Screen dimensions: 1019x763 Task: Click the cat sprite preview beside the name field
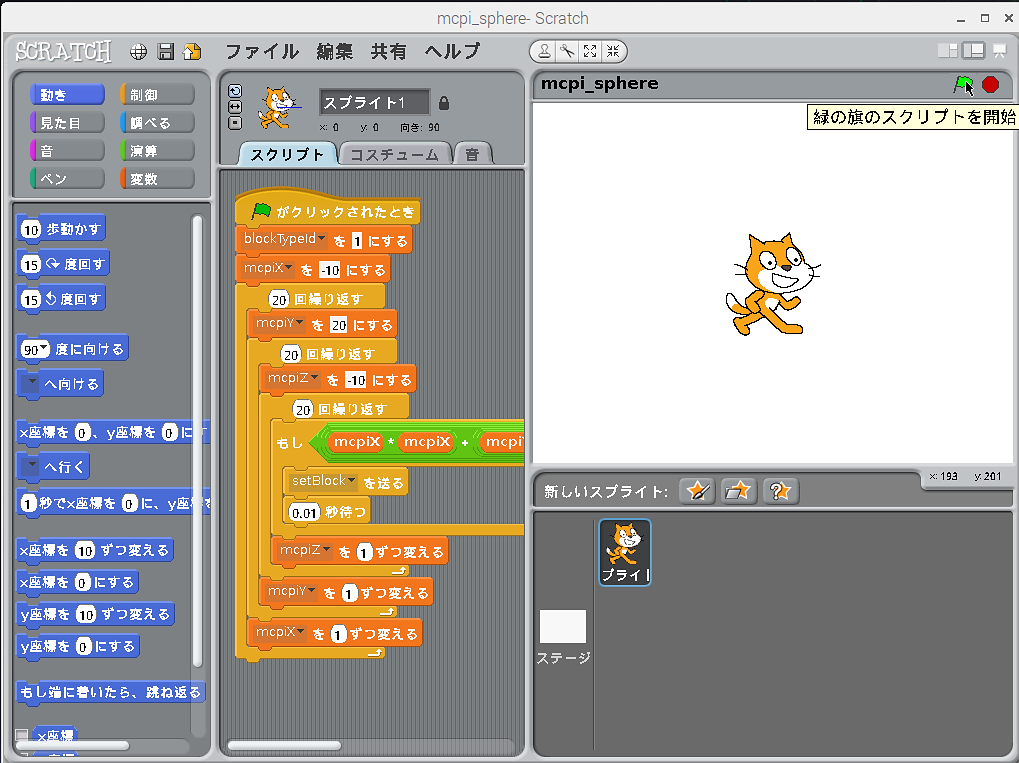pos(277,108)
